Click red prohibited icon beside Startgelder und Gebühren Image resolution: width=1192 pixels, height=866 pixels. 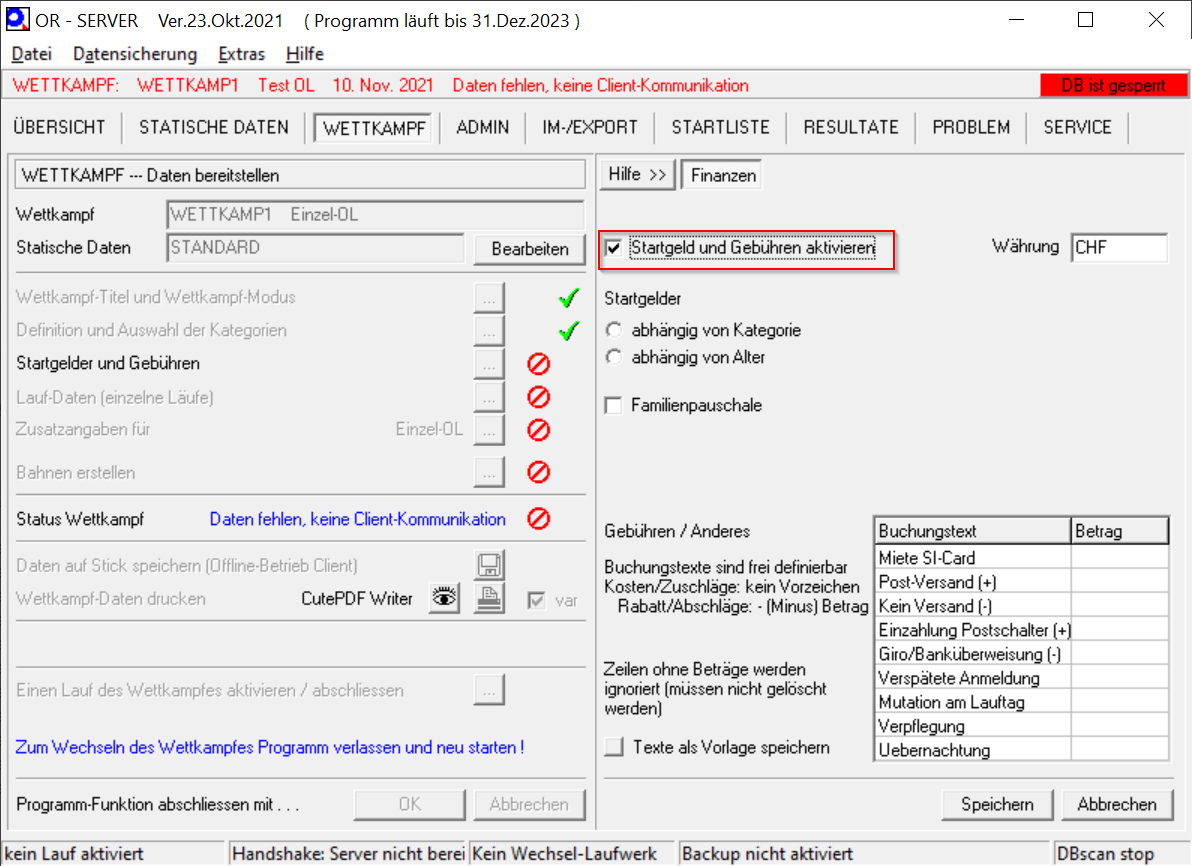pyautogui.click(x=539, y=364)
